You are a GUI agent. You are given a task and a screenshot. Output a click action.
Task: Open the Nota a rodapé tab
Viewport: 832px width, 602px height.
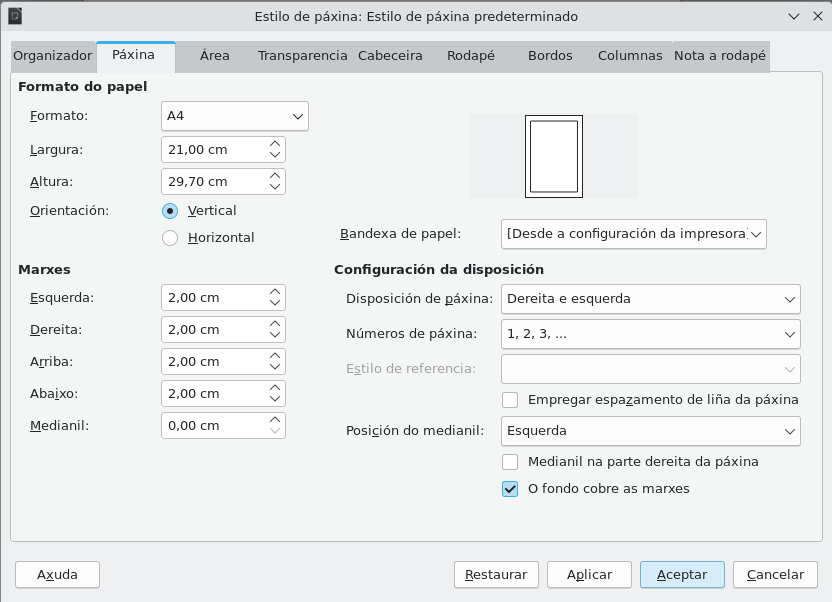(720, 56)
